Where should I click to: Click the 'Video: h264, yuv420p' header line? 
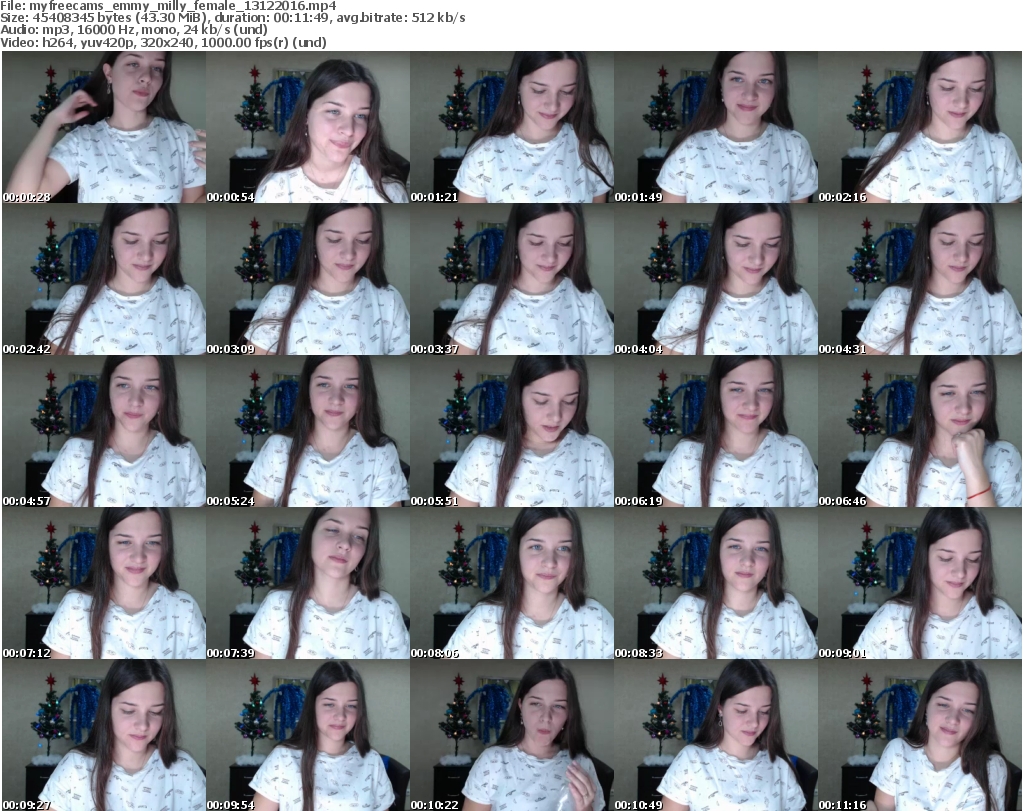click(x=163, y=42)
